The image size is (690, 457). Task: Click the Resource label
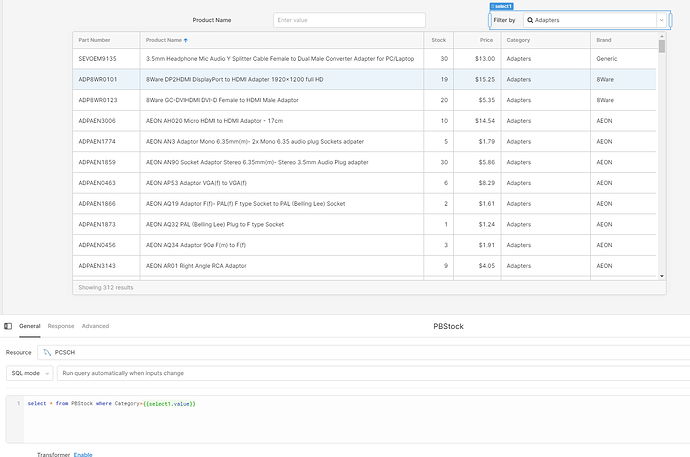click(18, 352)
